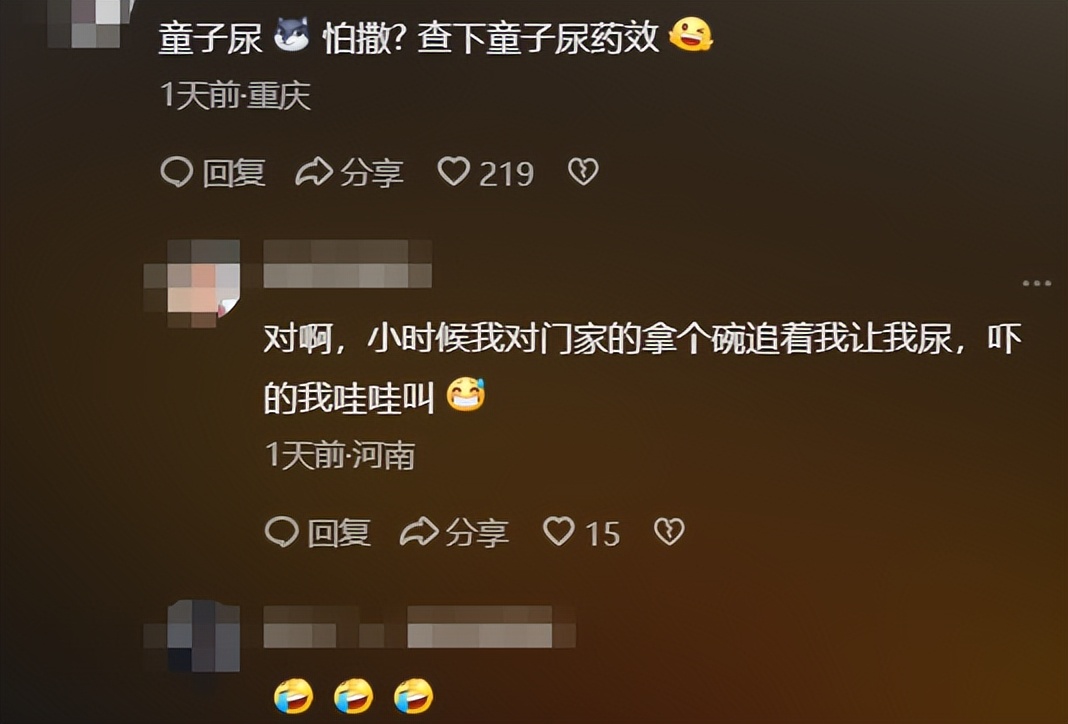The width and height of the screenshot is (1068, 724).
Task: Click the share arrow on the Chongqing comment
Action: pyautogui.click(x=313, y=172)
